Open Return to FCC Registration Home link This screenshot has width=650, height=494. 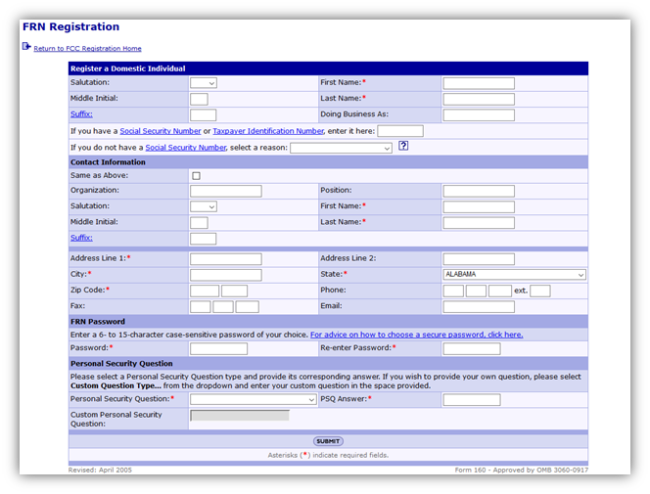[x=87, y=48]
